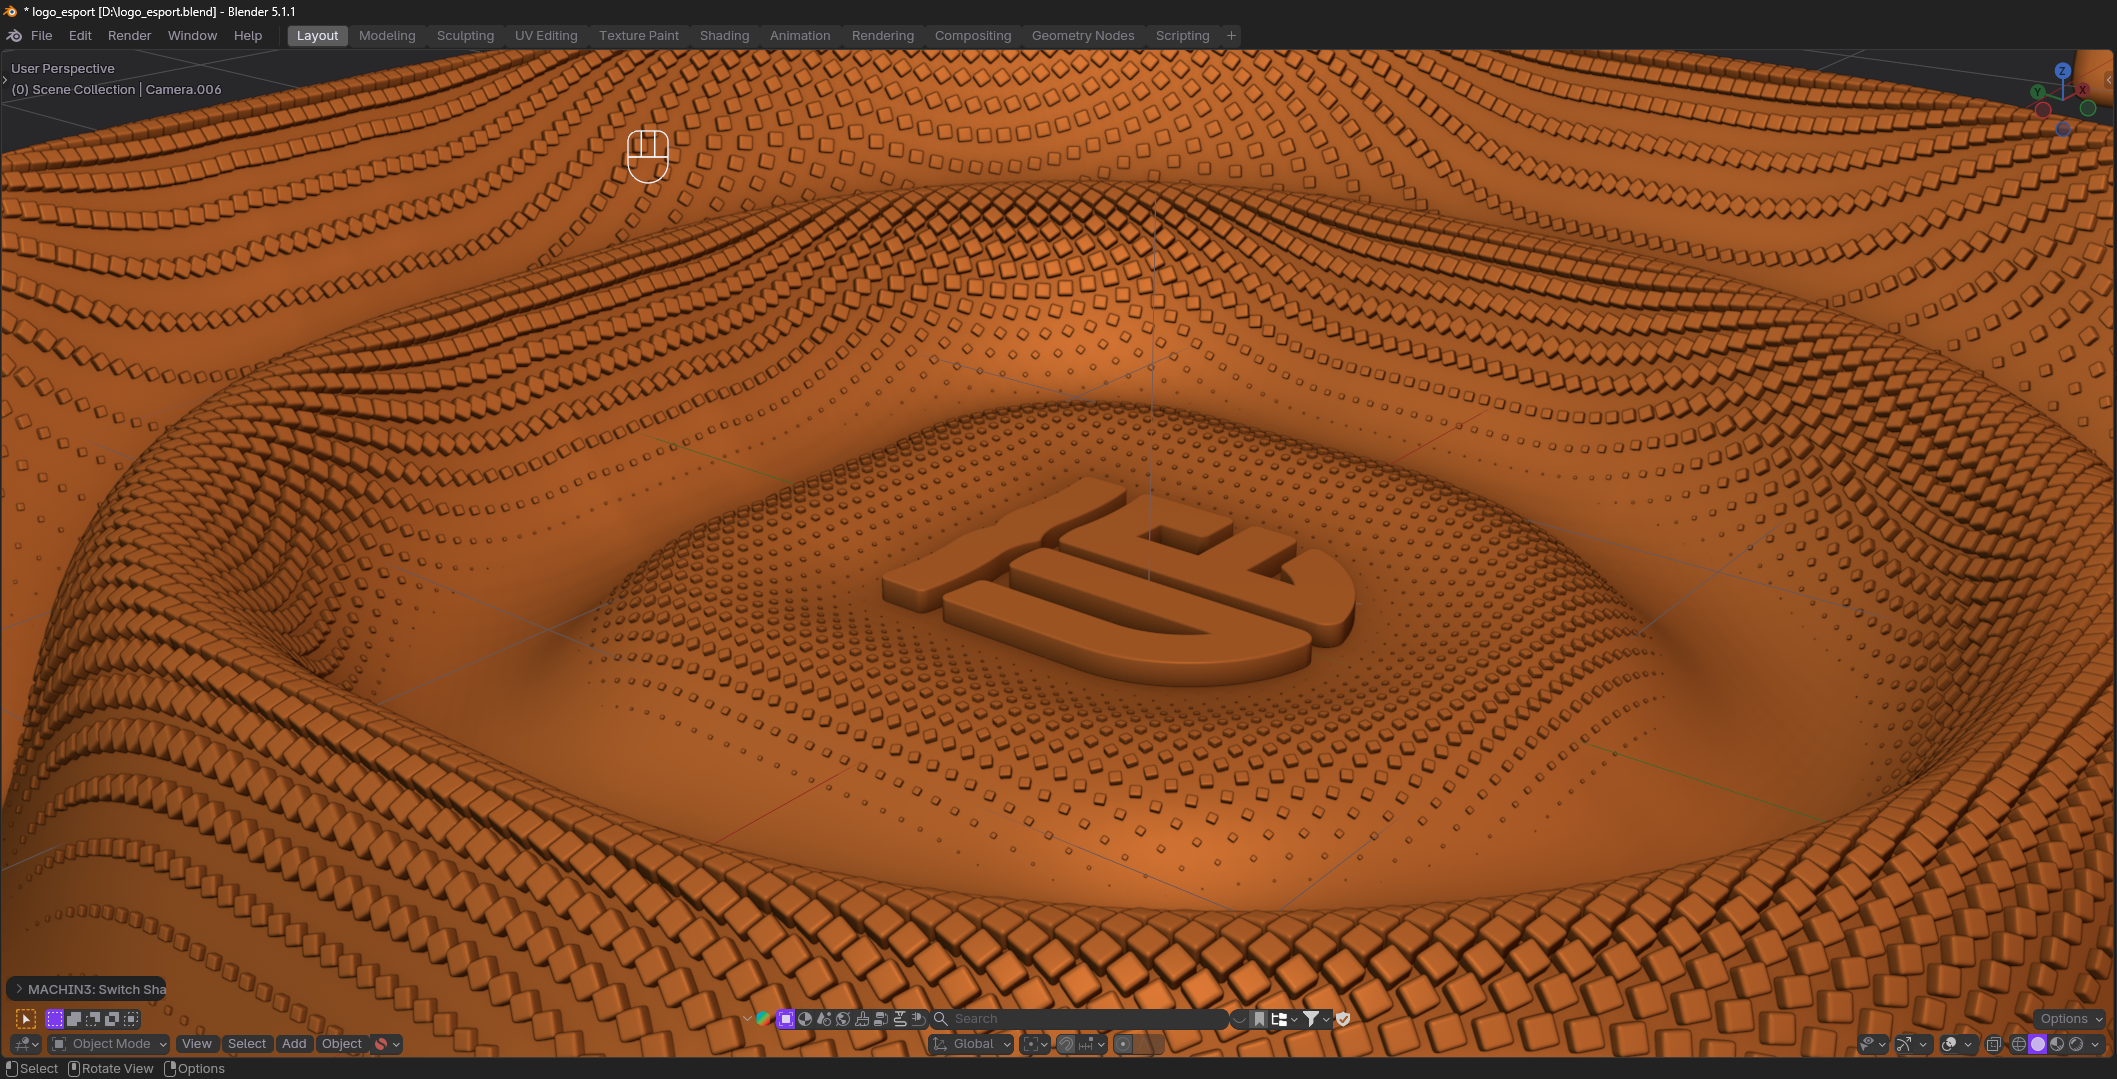The height and width of the screenshot is (1079, 2117).
Task: Click the multicolored hexagon icon beside search
Action: 764,1019
